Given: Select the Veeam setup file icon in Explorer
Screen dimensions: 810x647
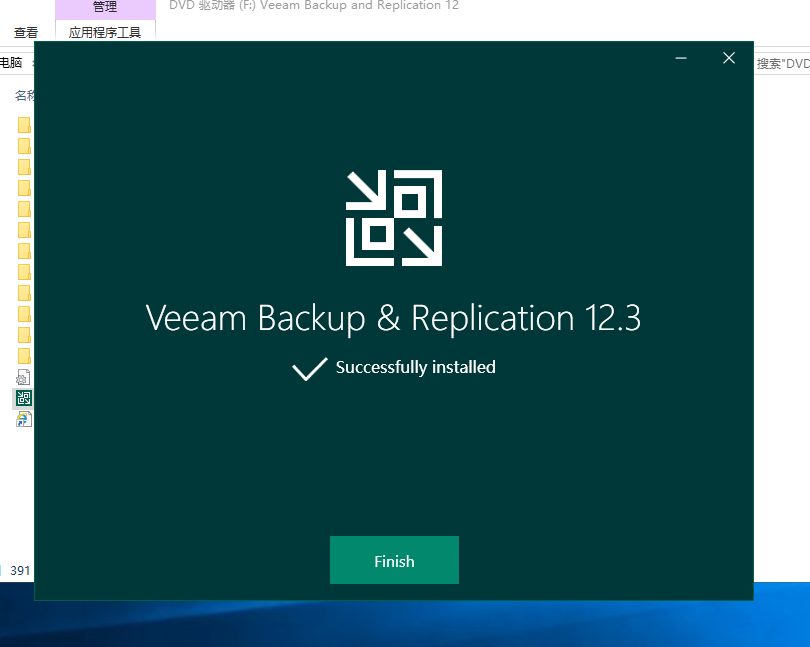Looking at the screenshot, I should tap(24, 398).
